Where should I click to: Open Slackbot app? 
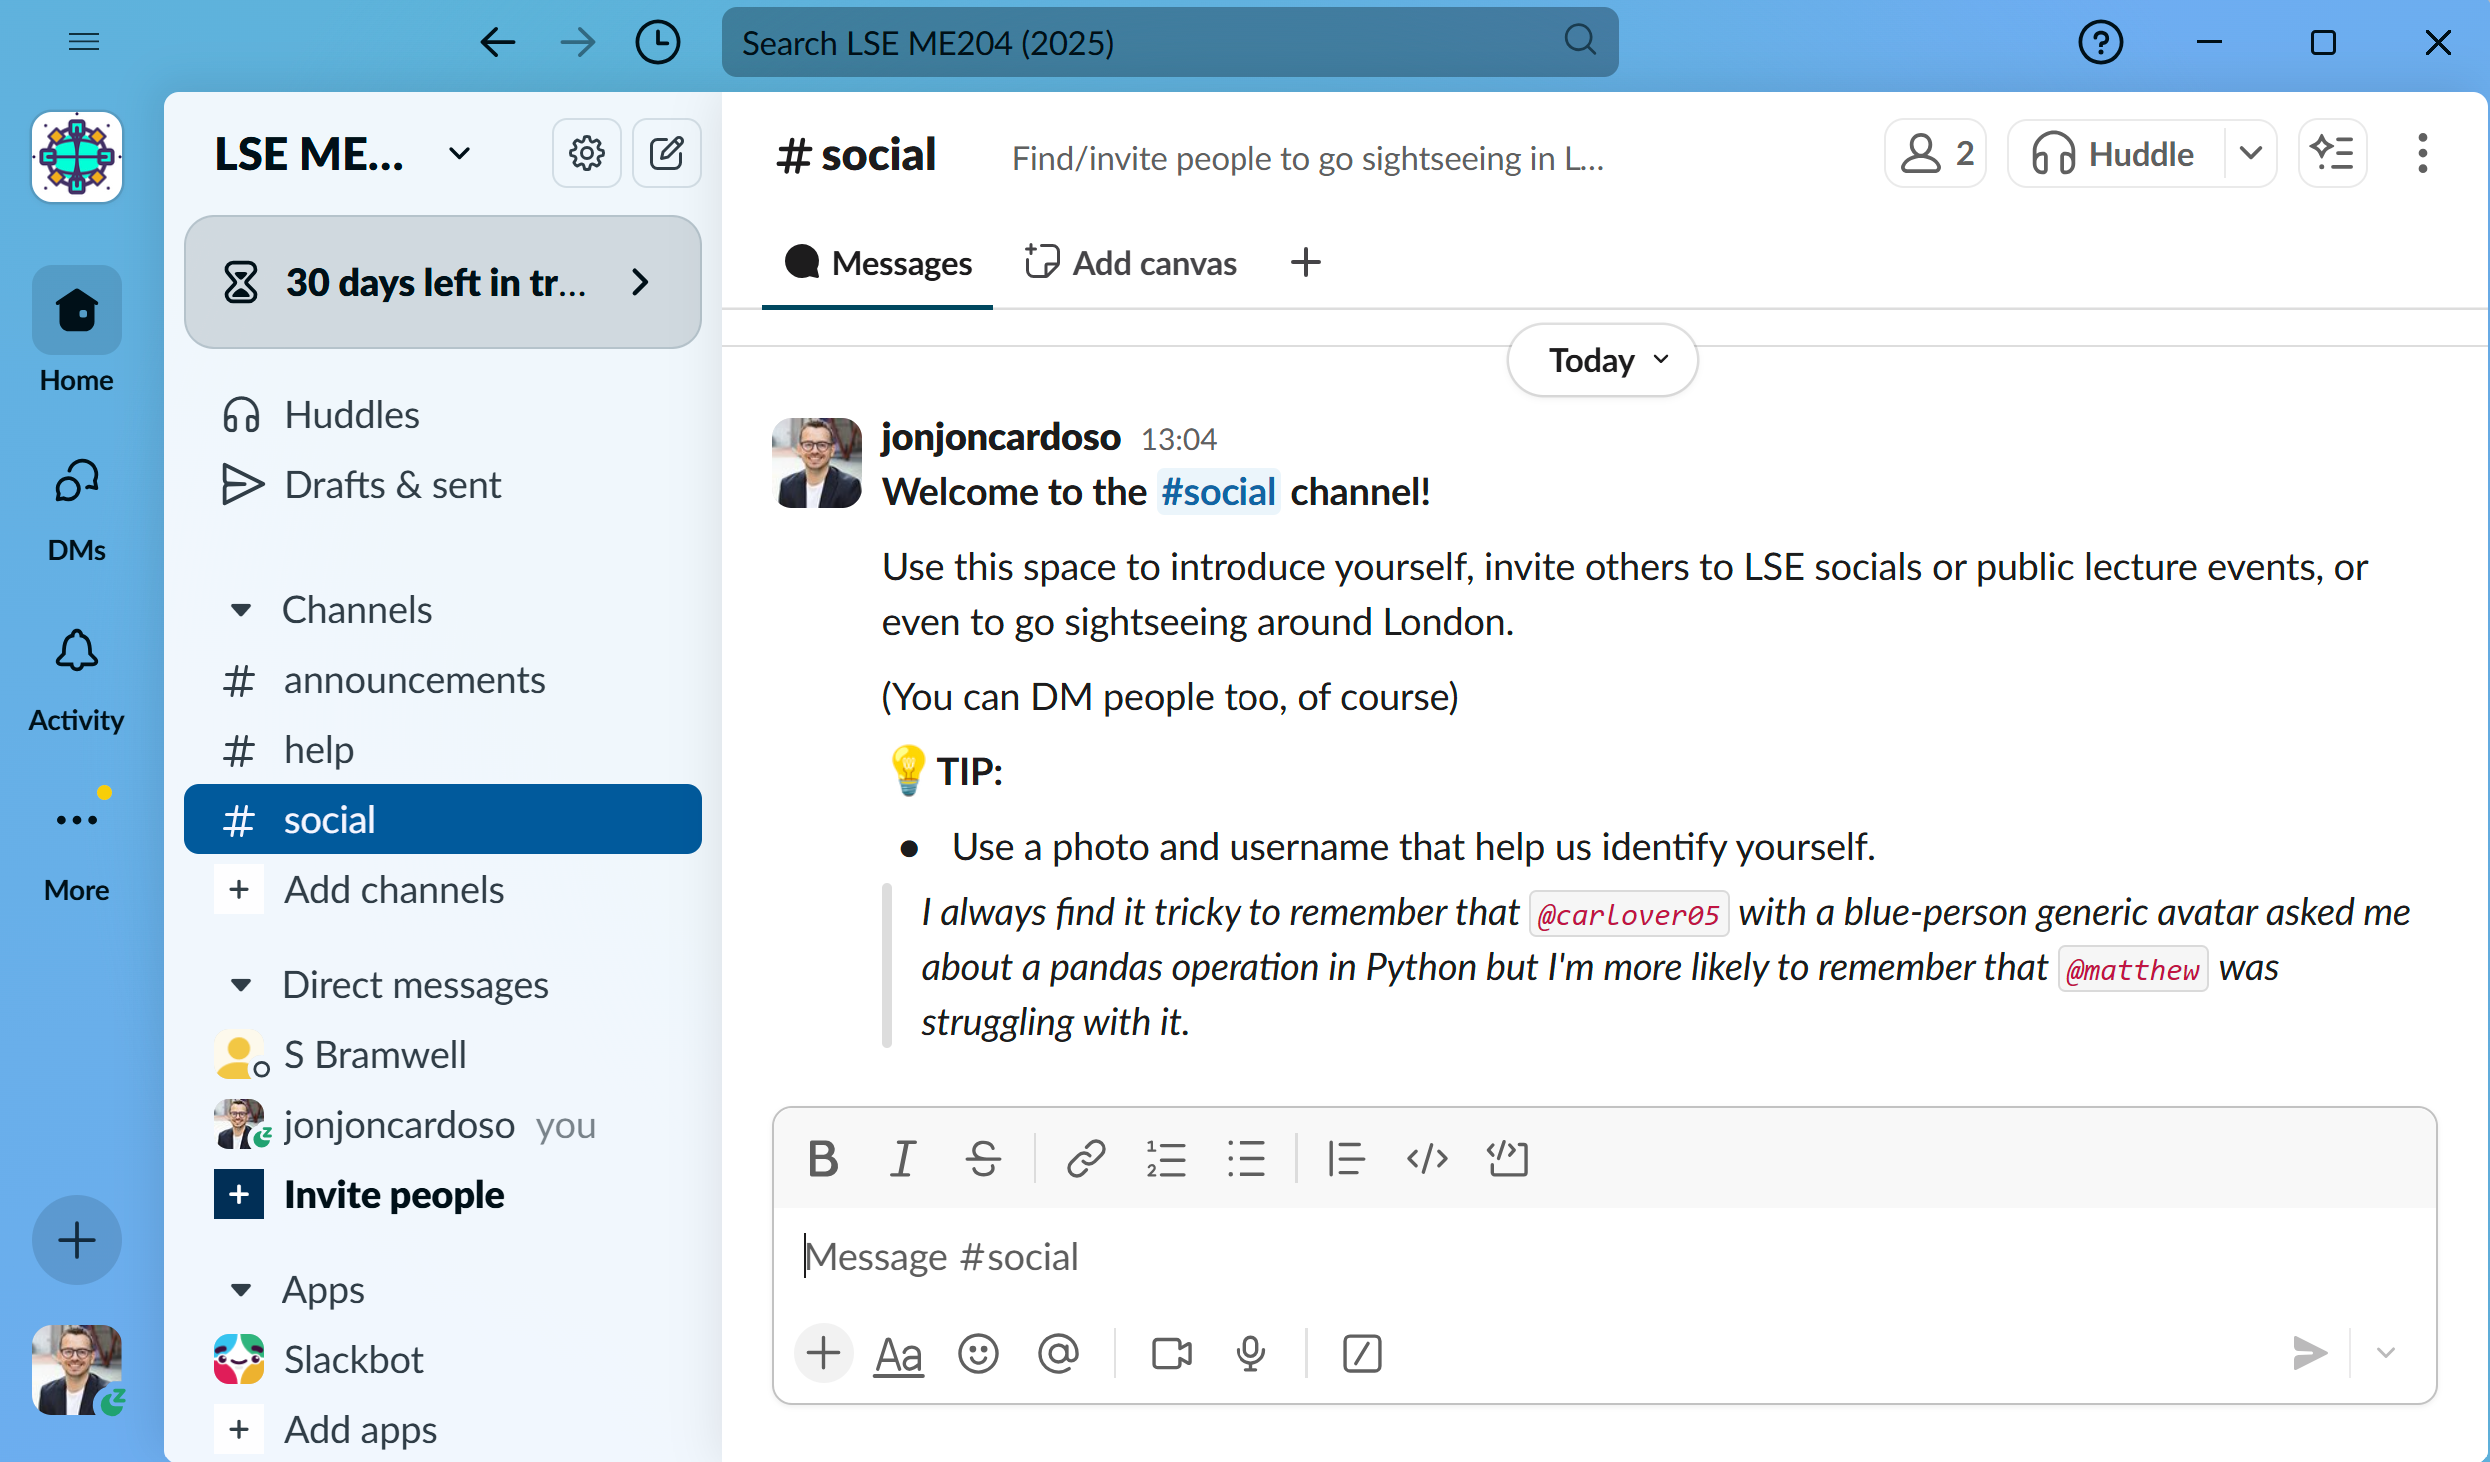click(443, 1360)
